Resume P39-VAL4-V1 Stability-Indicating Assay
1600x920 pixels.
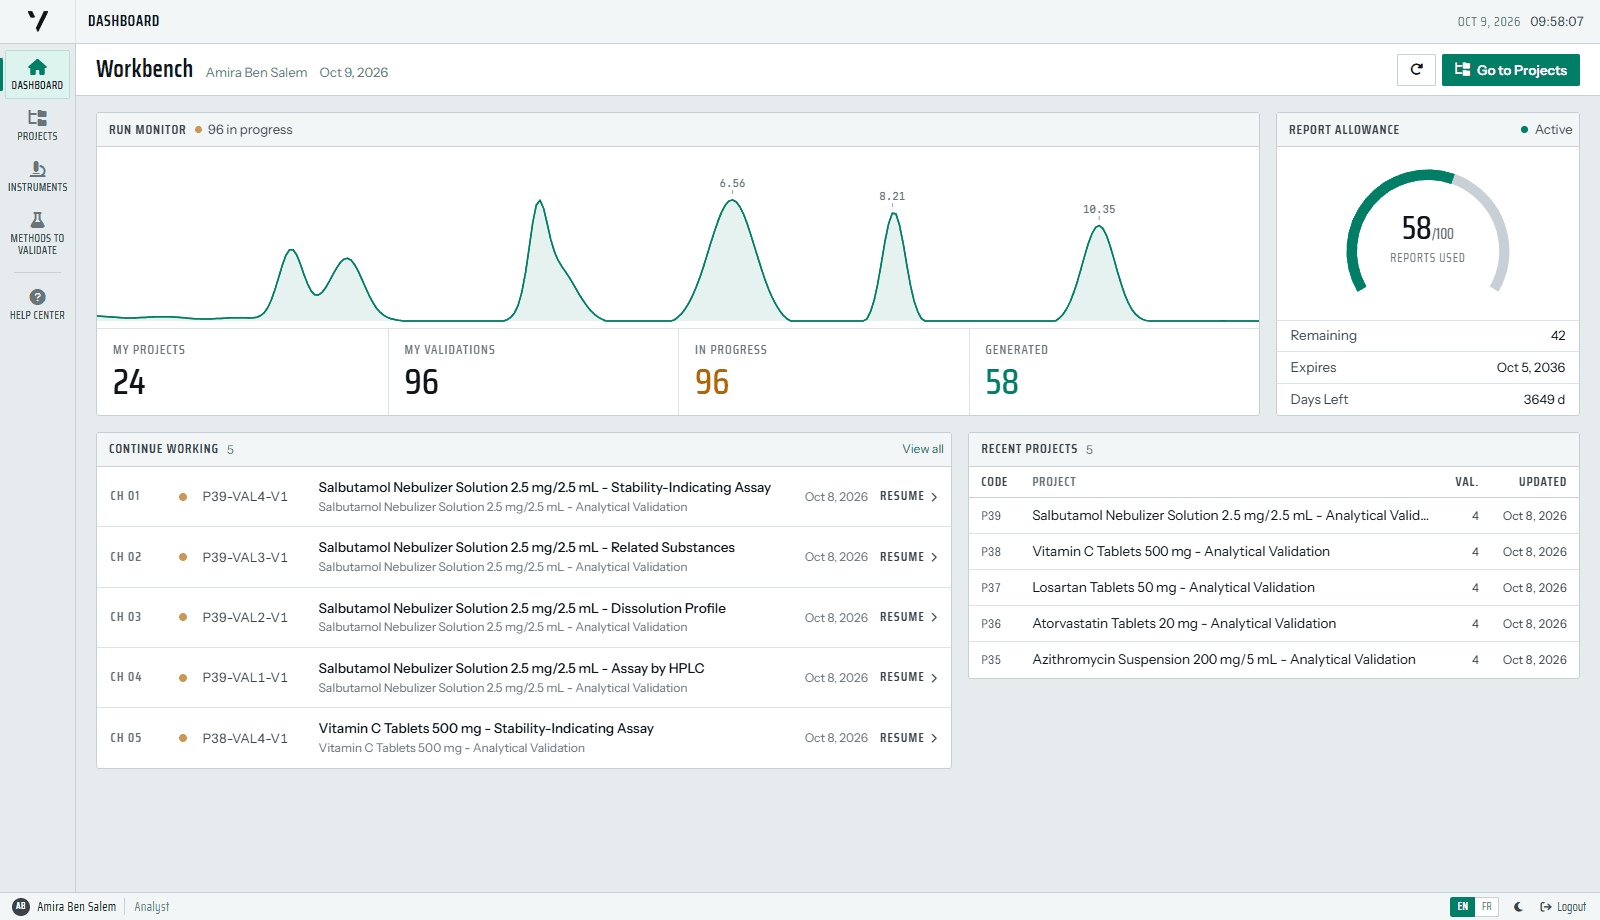(x=909, y=496)
